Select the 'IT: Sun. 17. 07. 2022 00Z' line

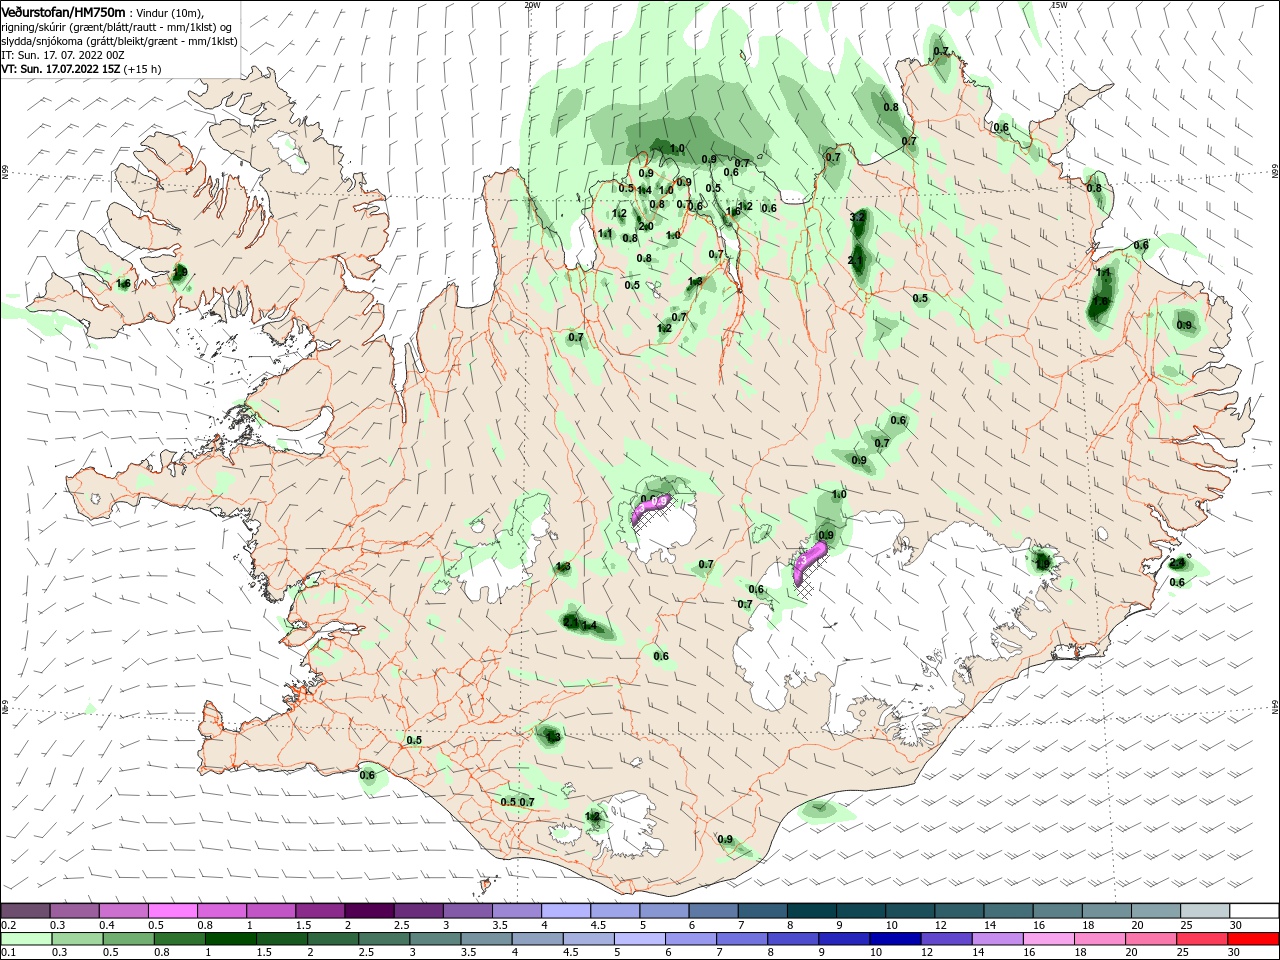coord(64,55)
